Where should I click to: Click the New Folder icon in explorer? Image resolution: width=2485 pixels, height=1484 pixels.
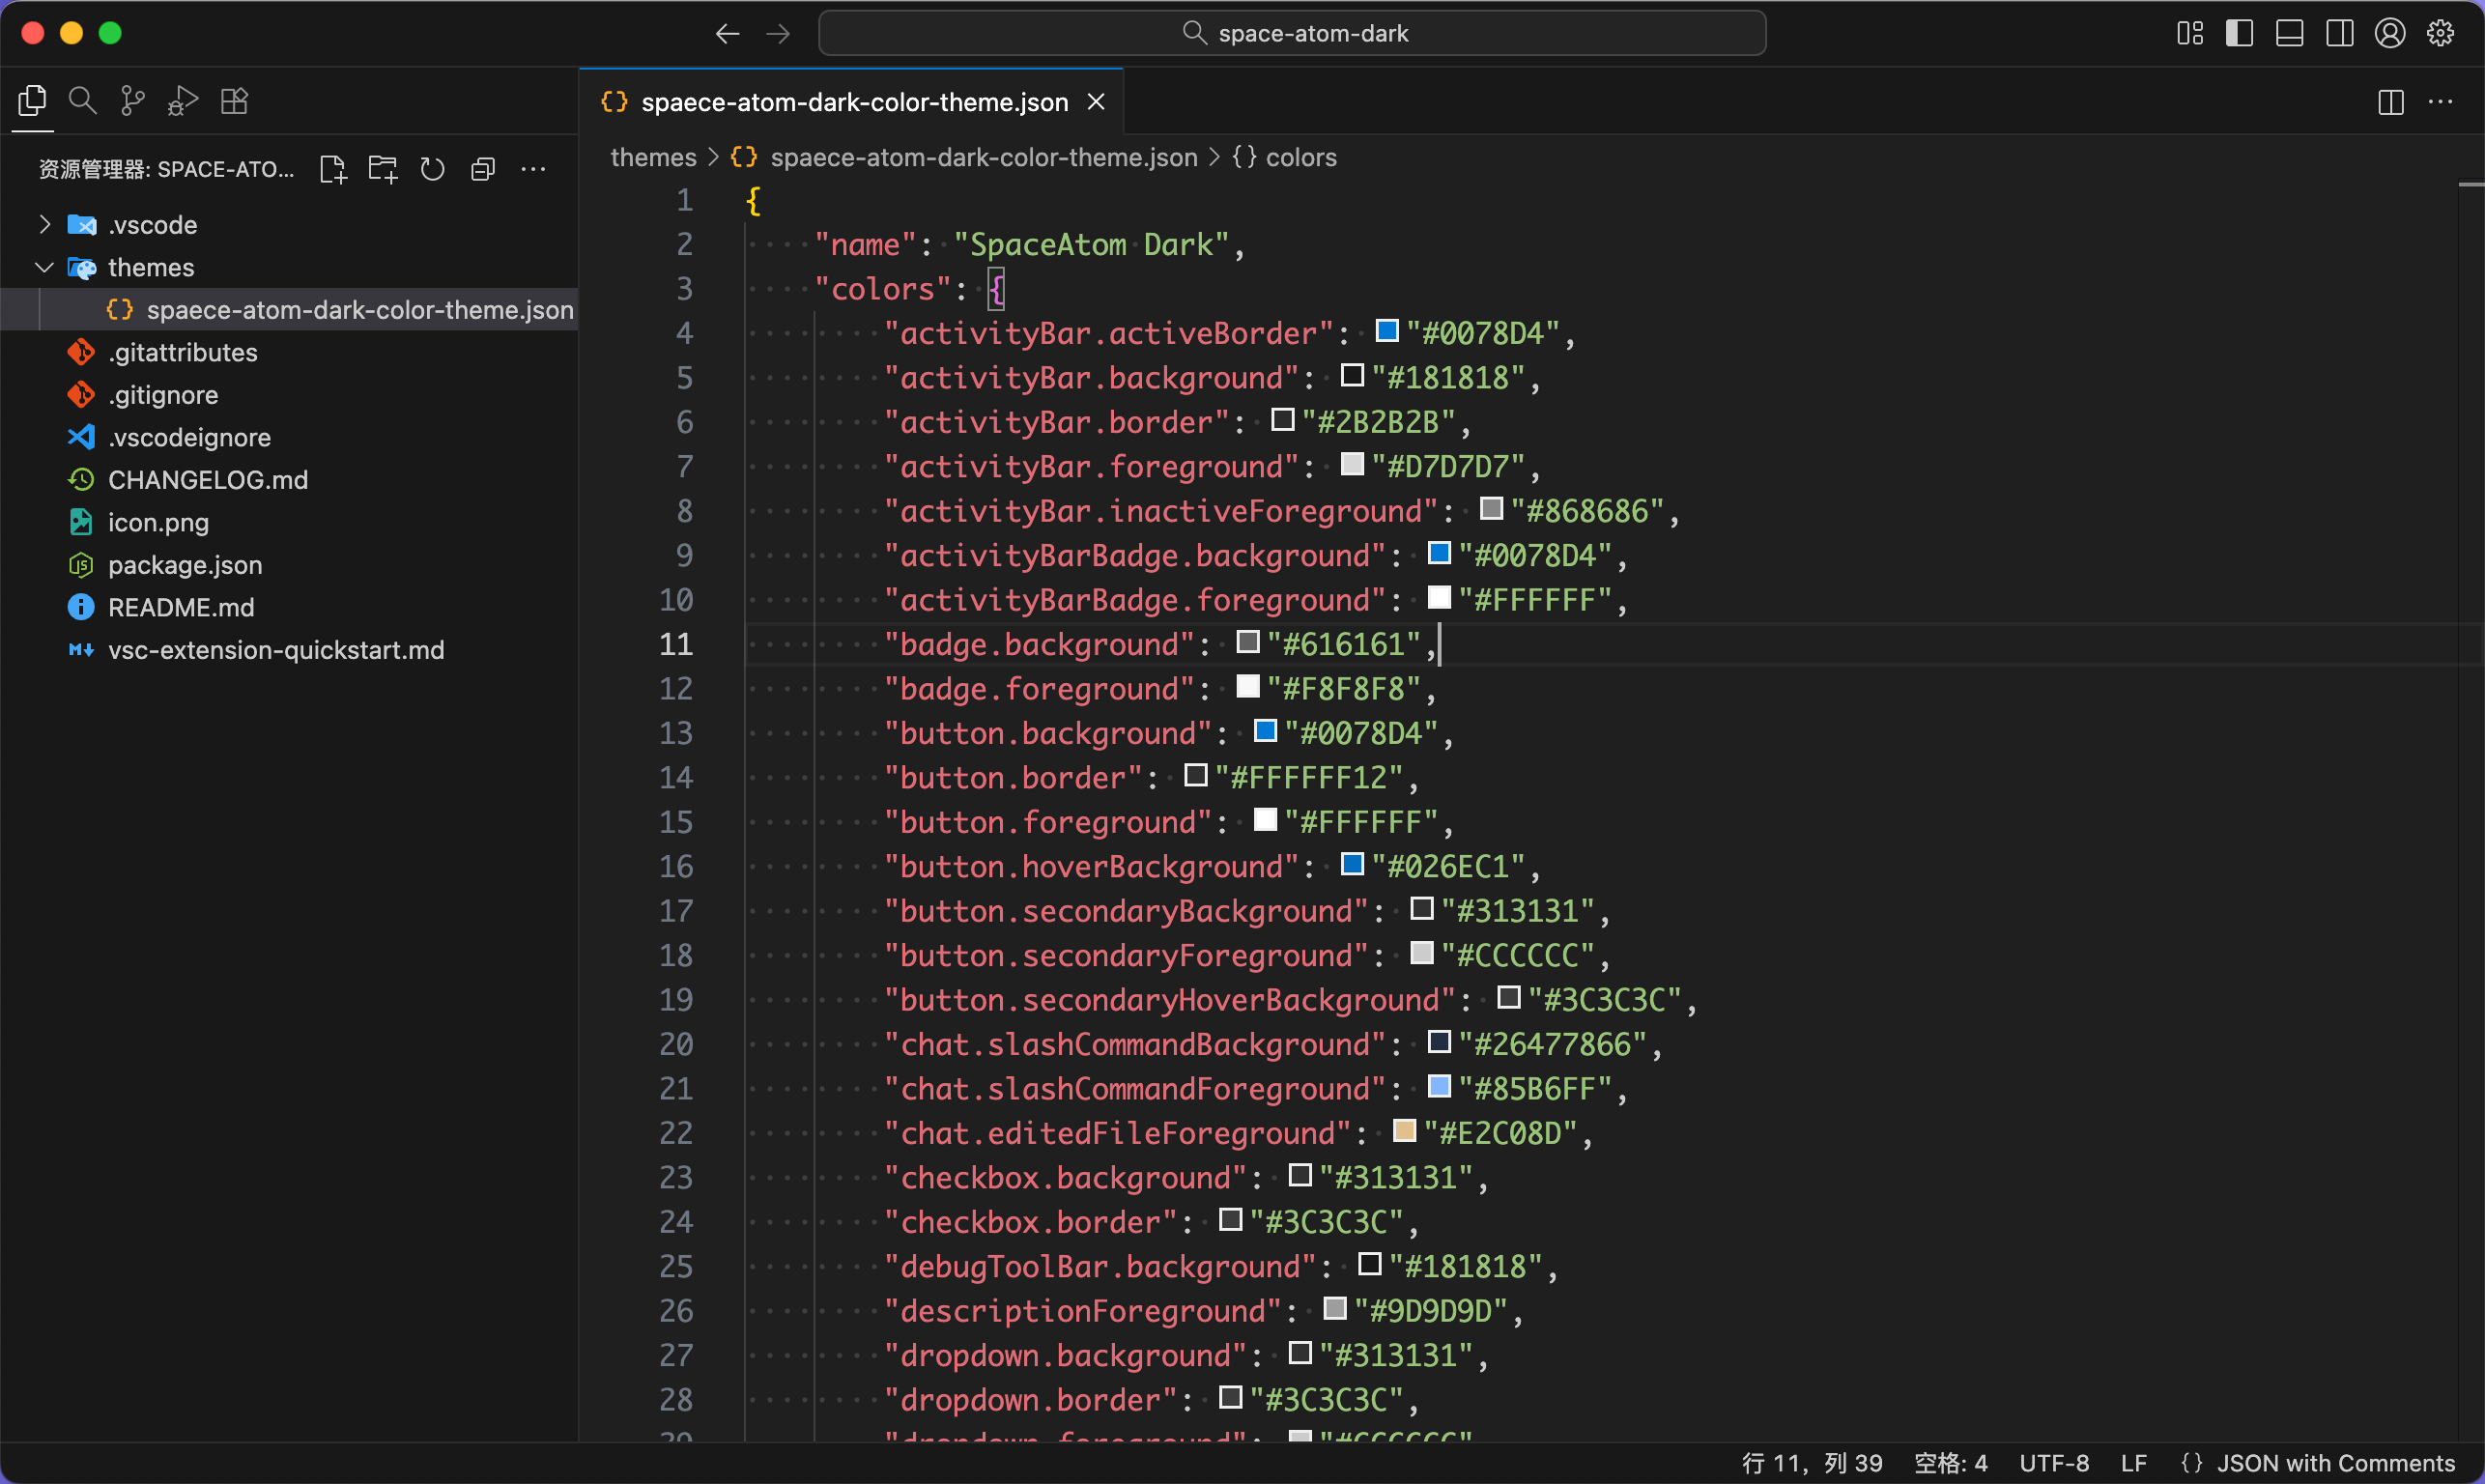tap(382, 169)
